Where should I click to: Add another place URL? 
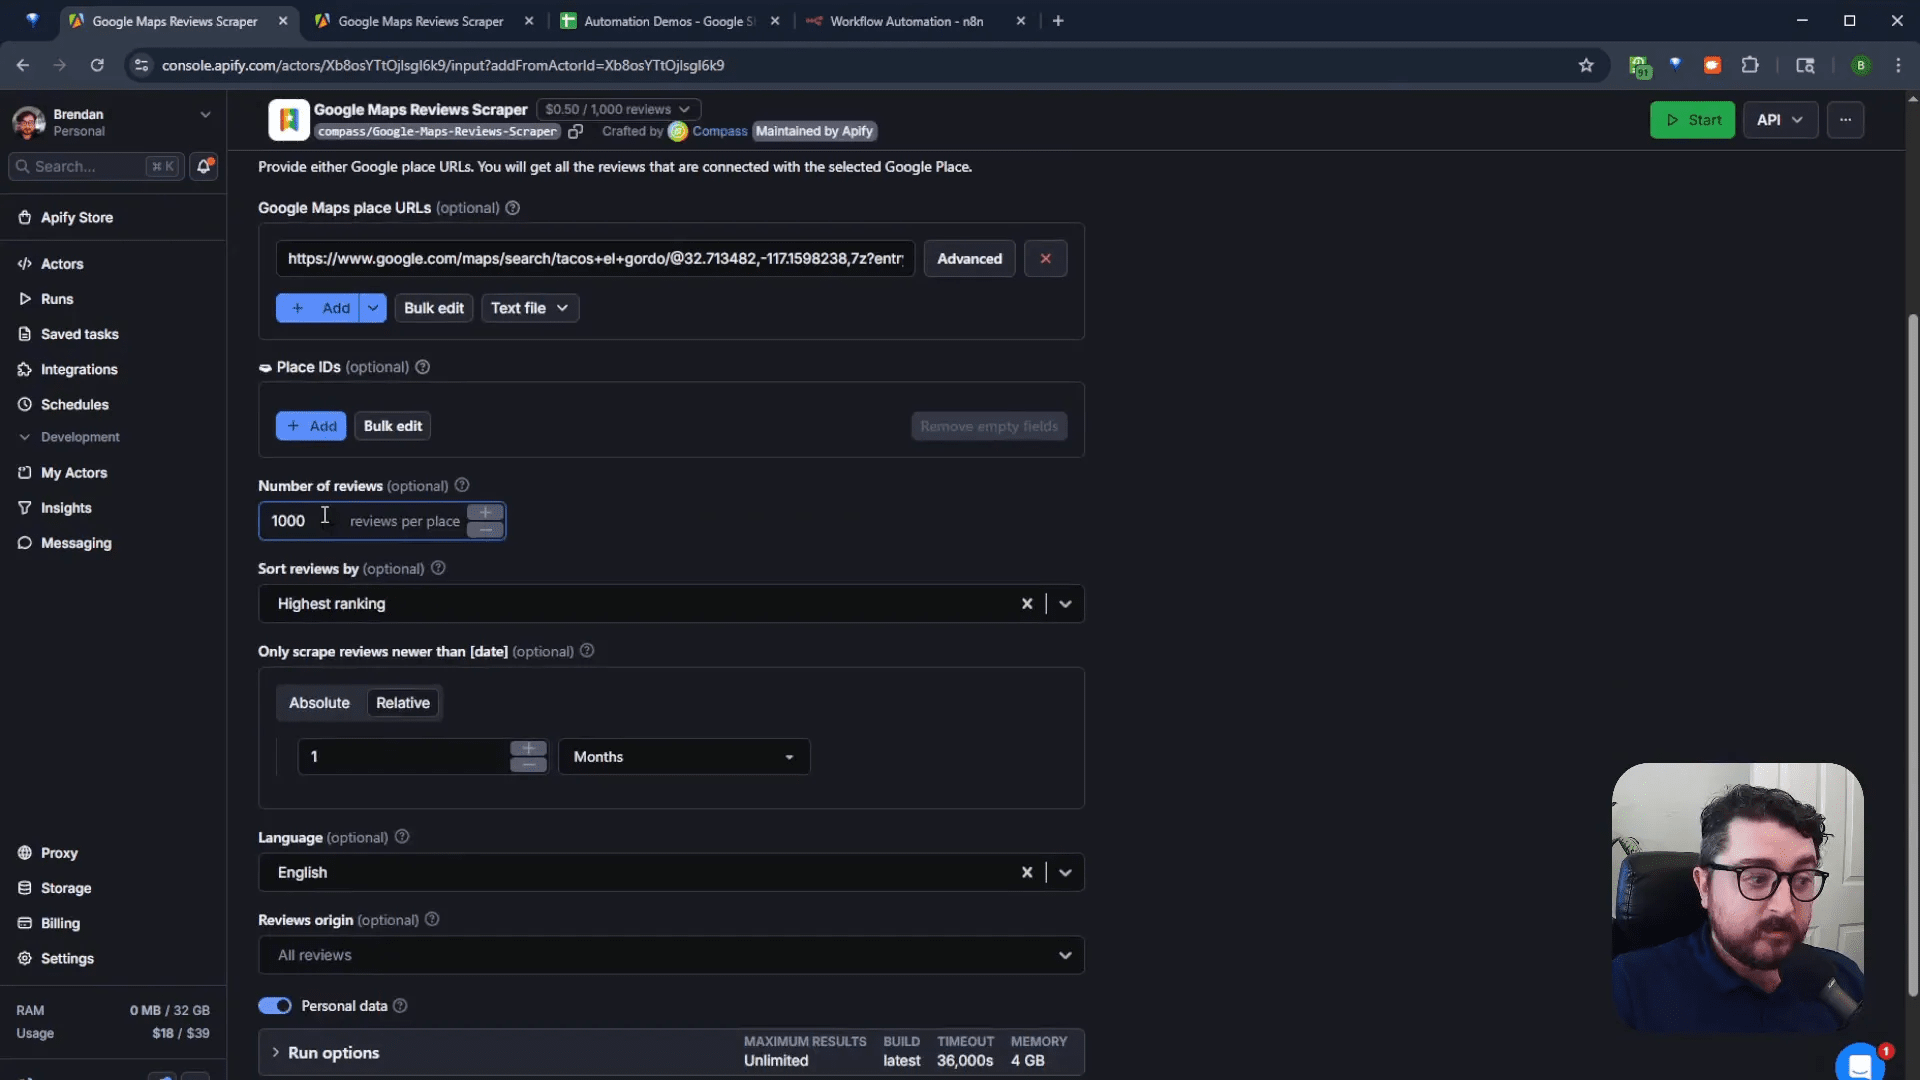coord(317,308)
